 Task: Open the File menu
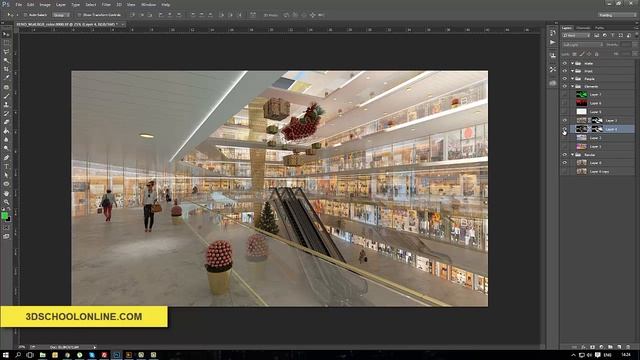click(x=18, y=4)
